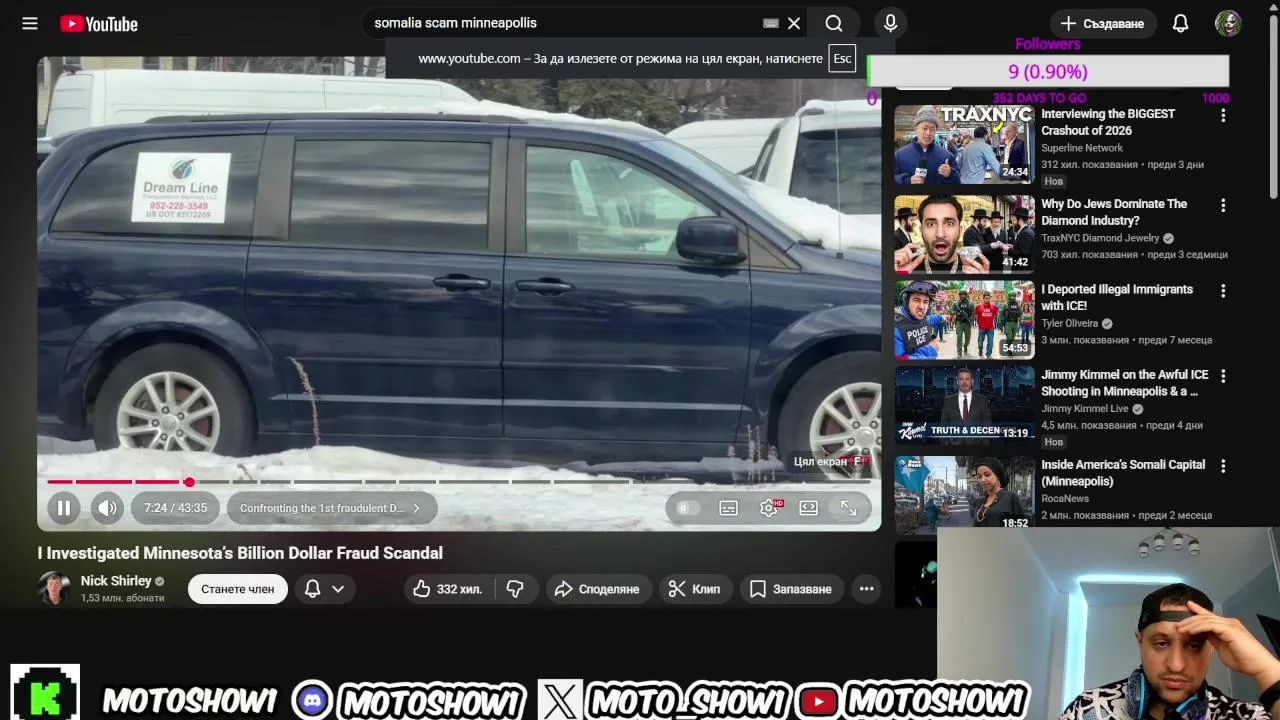The height and width of the screenshot is (720, 1280).
Task: Open 'I Deported Illegal Immigrants with ICE!' thumbnail
Action: pos(964,319)
